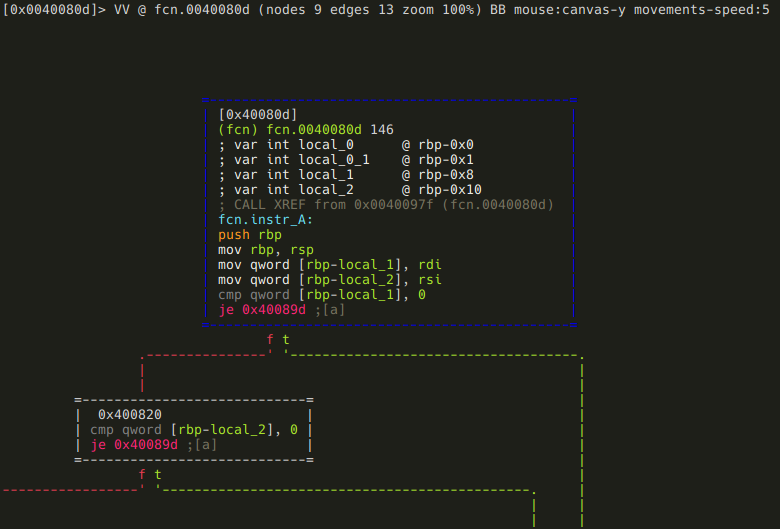Viewport: 780px width, 529px height.
Task: Click the local_2 variable at rbp-0x10
Action: click(x=328, y=190)
